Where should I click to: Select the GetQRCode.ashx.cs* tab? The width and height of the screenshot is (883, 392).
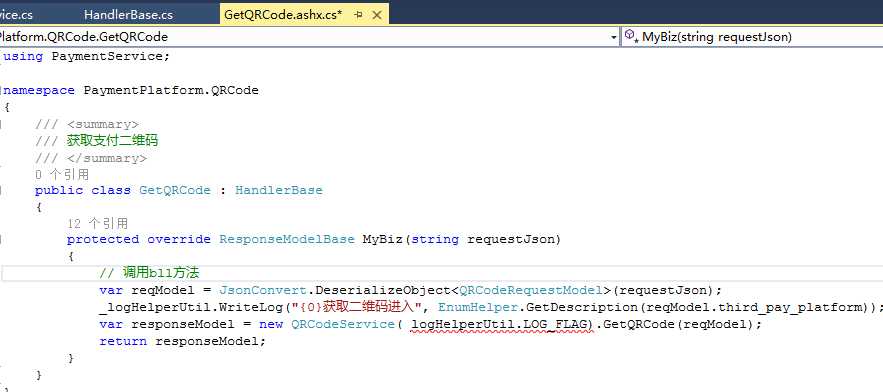tap(283, 15)
